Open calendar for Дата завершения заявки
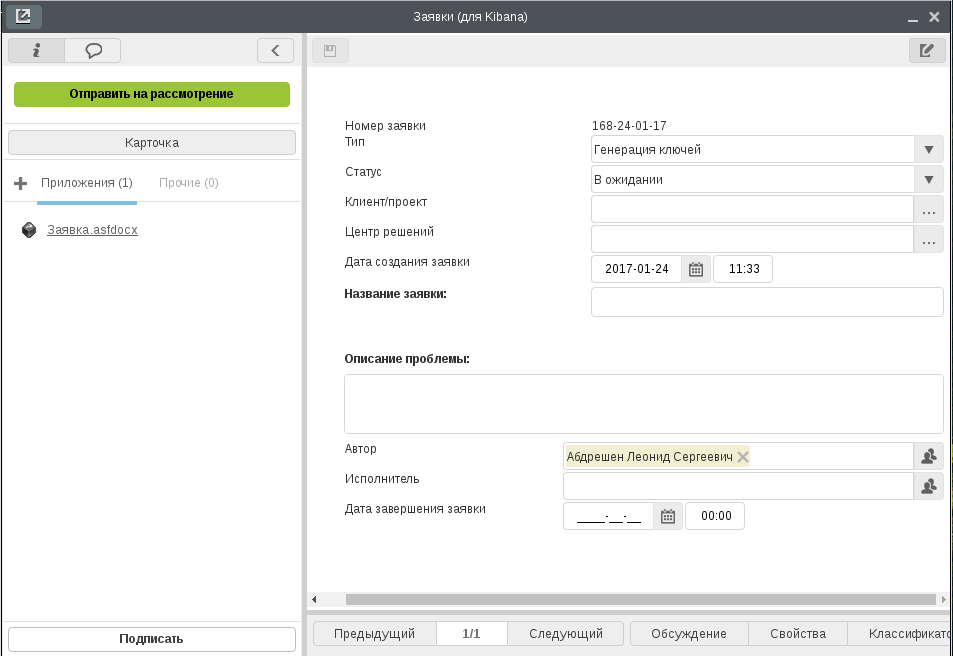The width and height of the screenshot is (953, 656). click(x=668, y=516)
